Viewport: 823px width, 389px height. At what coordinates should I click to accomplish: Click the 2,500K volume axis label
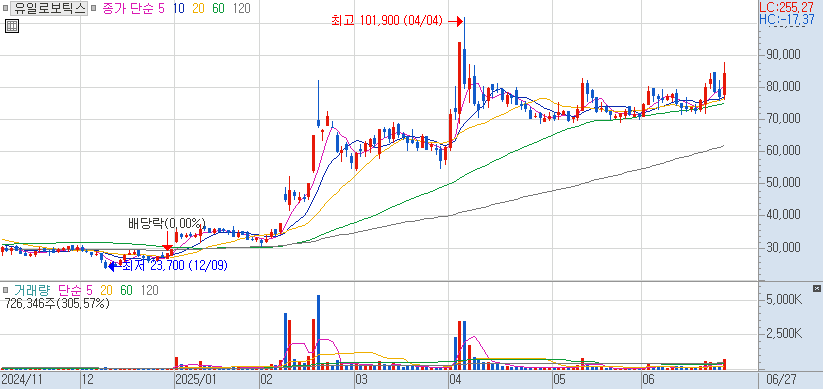pos(783,334)
